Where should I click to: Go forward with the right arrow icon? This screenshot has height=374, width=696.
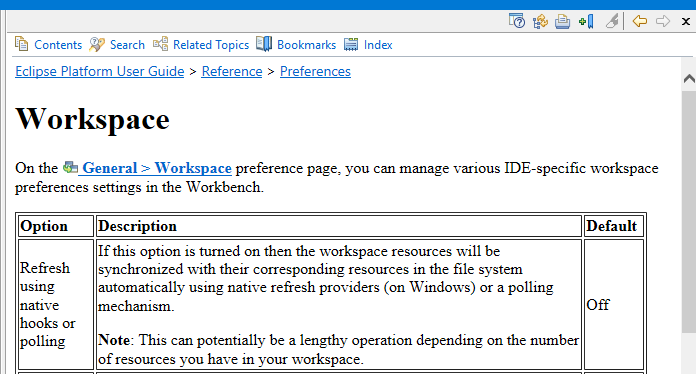coord(663,21)
